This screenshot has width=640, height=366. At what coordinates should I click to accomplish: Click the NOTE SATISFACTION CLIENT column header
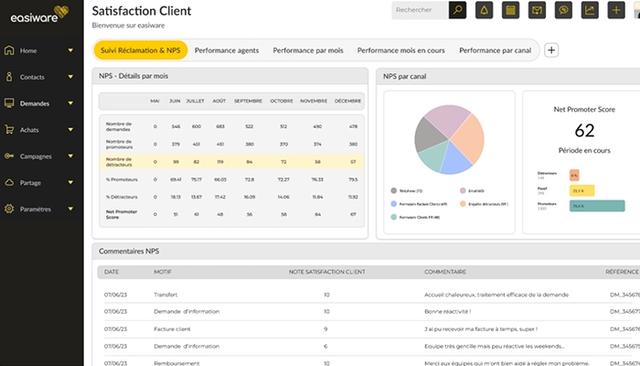(x=327, y=272)
